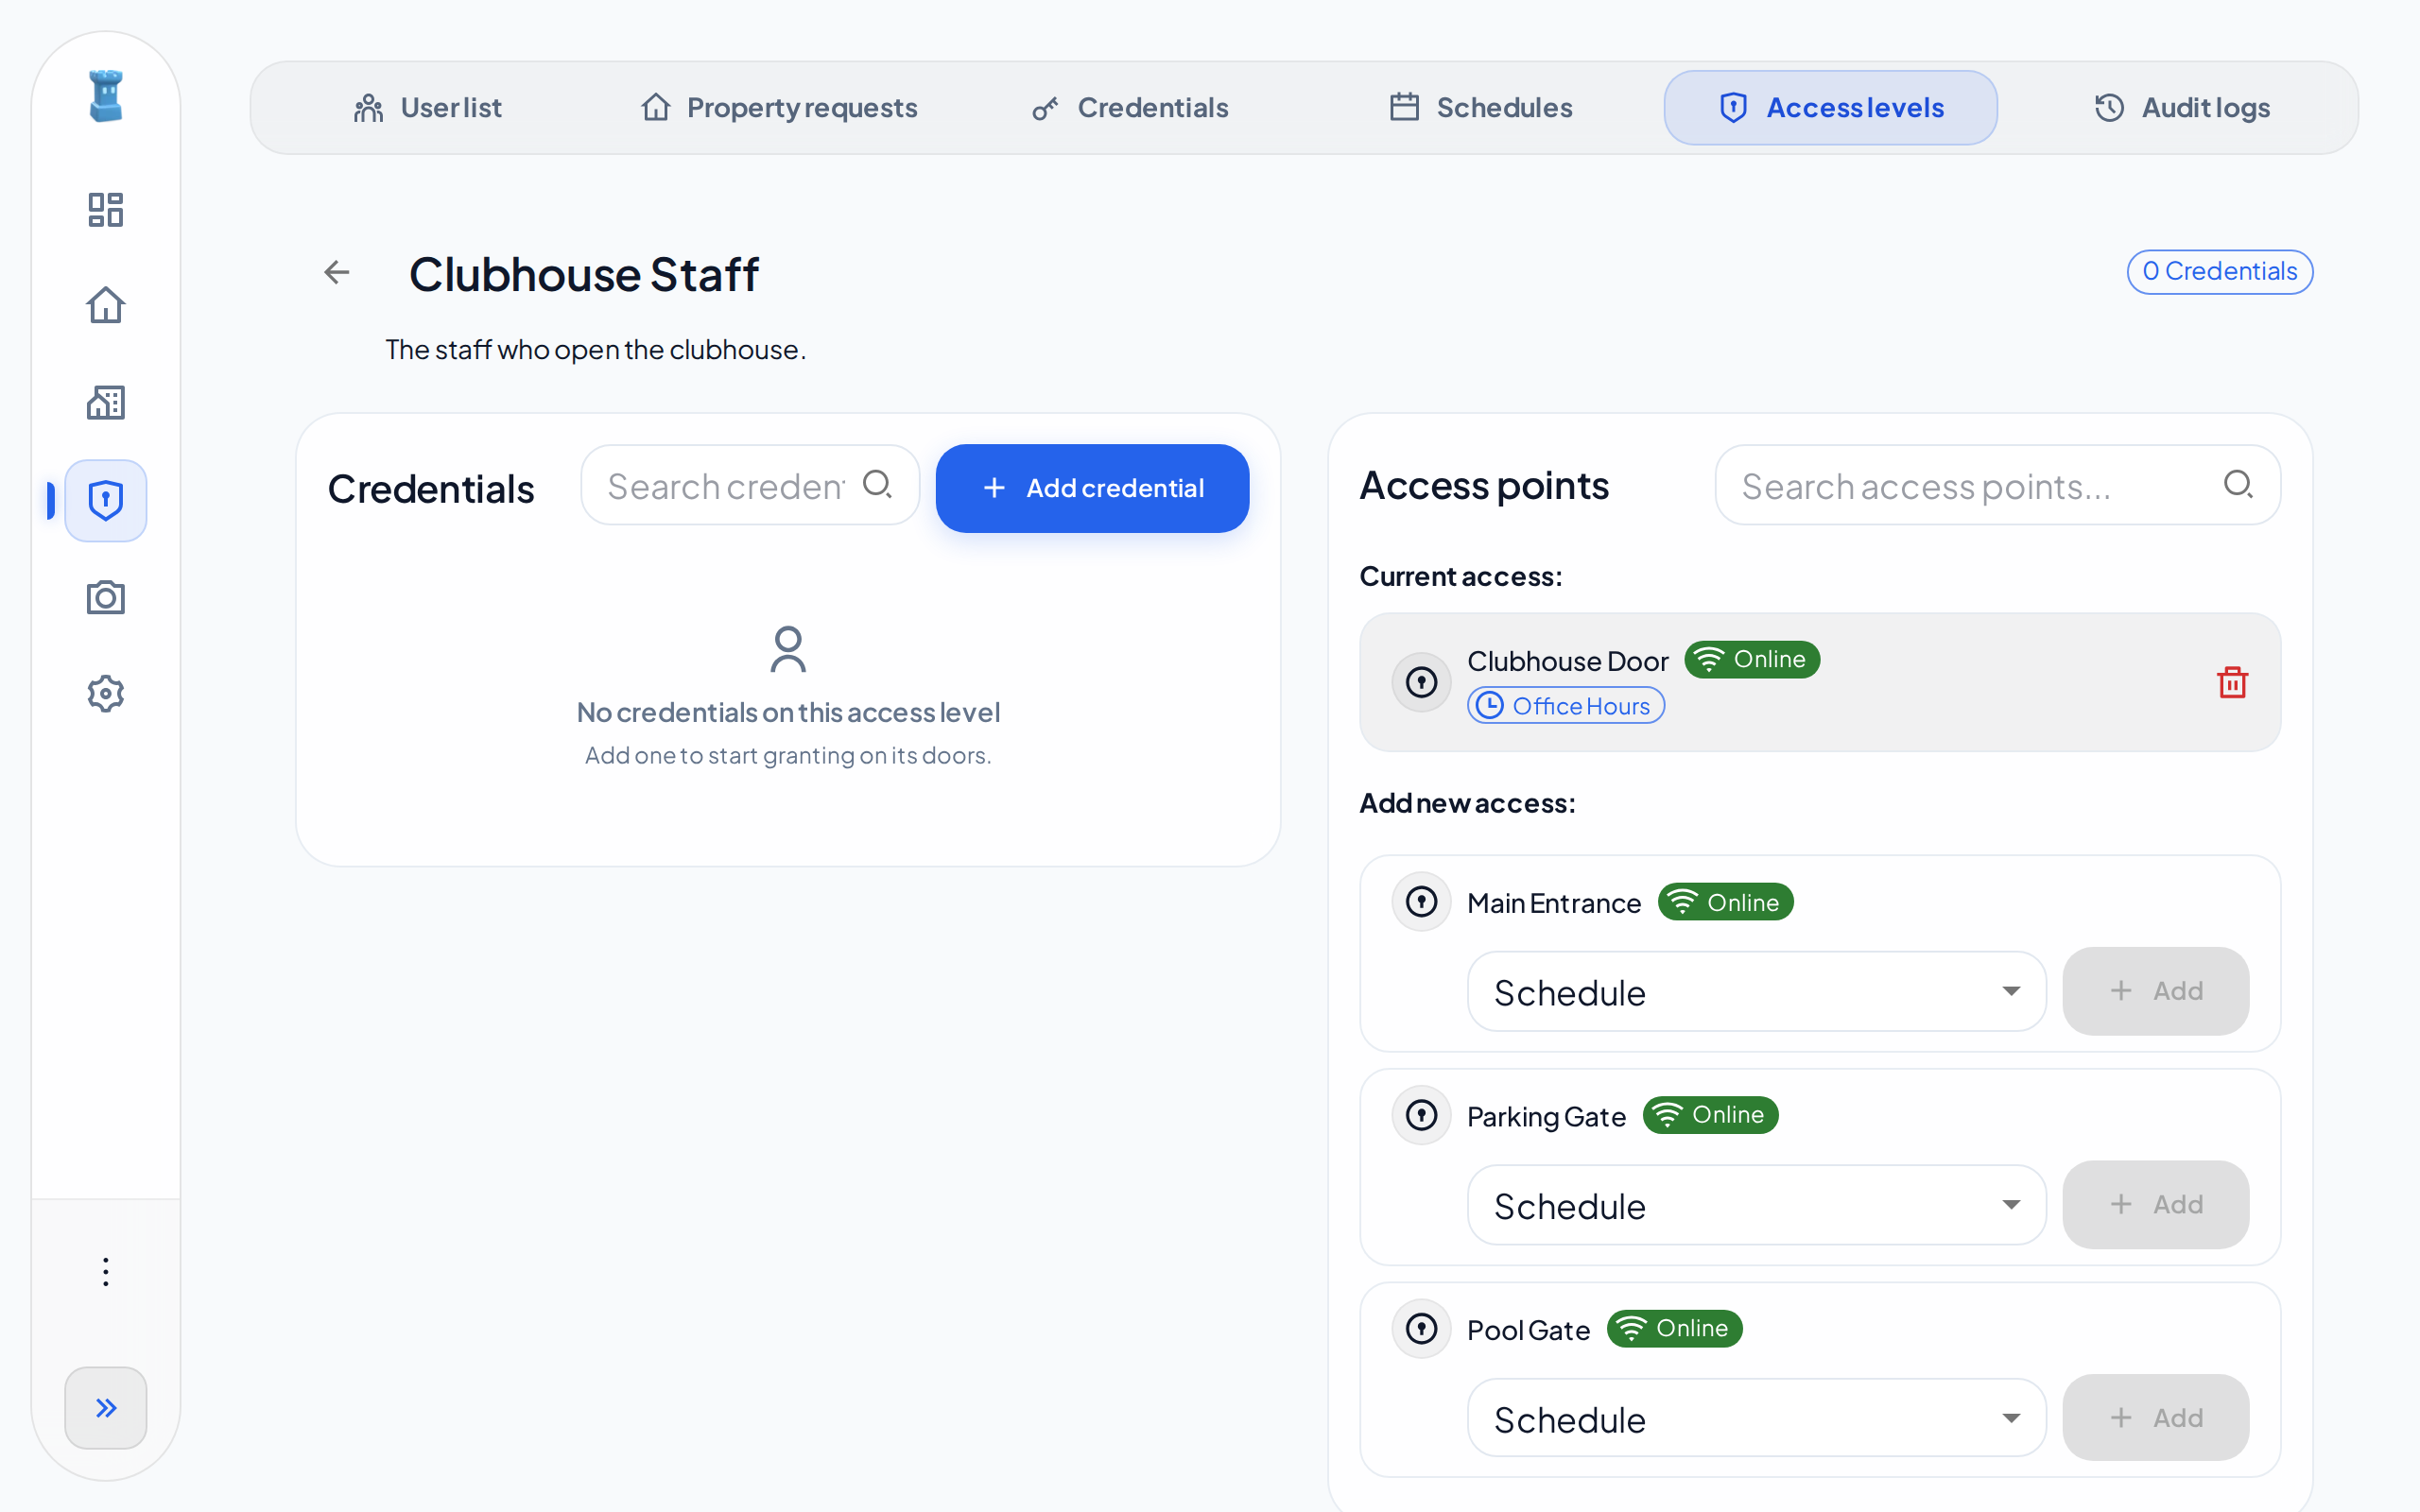Switch to the Property requests tab
This screenshot has height=1512, width=2420.
coord(779,108)
